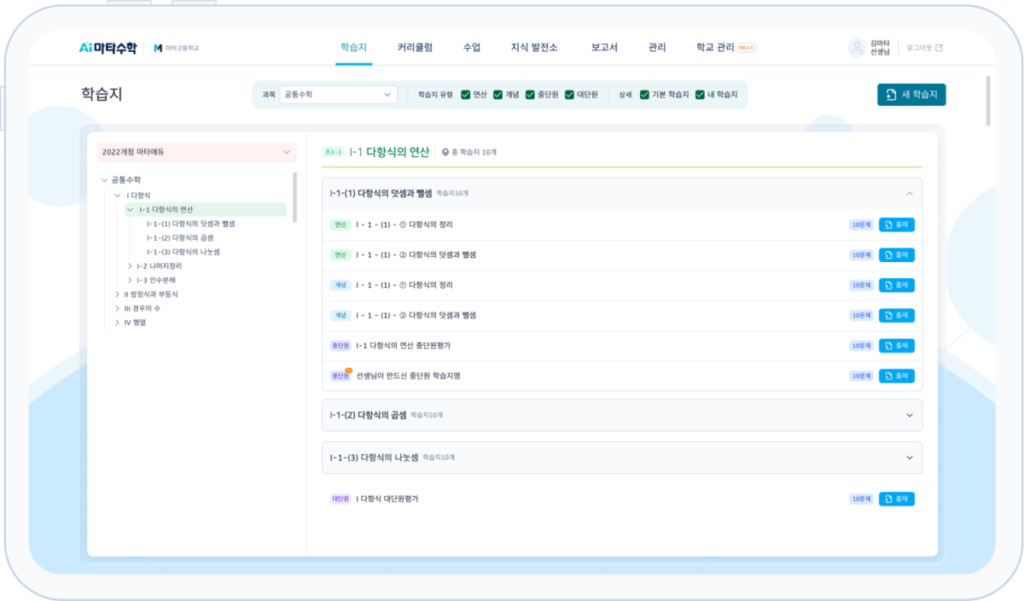The image size is (1024, 601).
Task: Open 개념 worksheet ① 다항식의 정리 title
Action: click(404, 285)
